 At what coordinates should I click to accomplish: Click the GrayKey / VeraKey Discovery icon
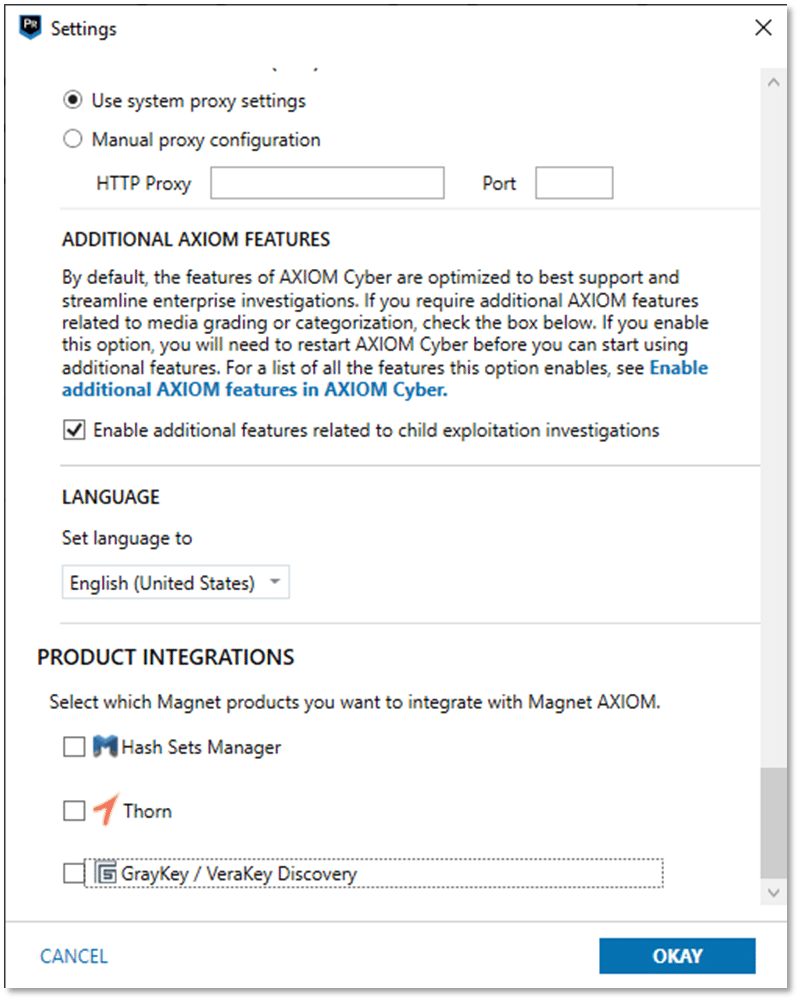106,873
